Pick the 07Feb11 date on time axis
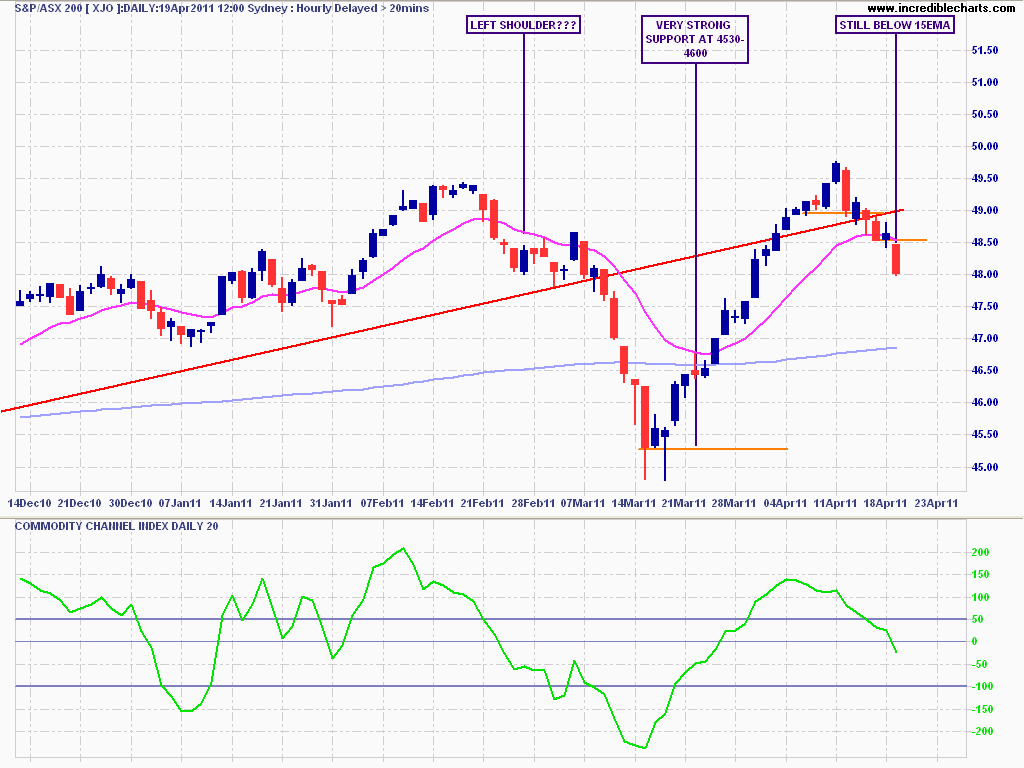1024x768 pixels. pos(382,502)
